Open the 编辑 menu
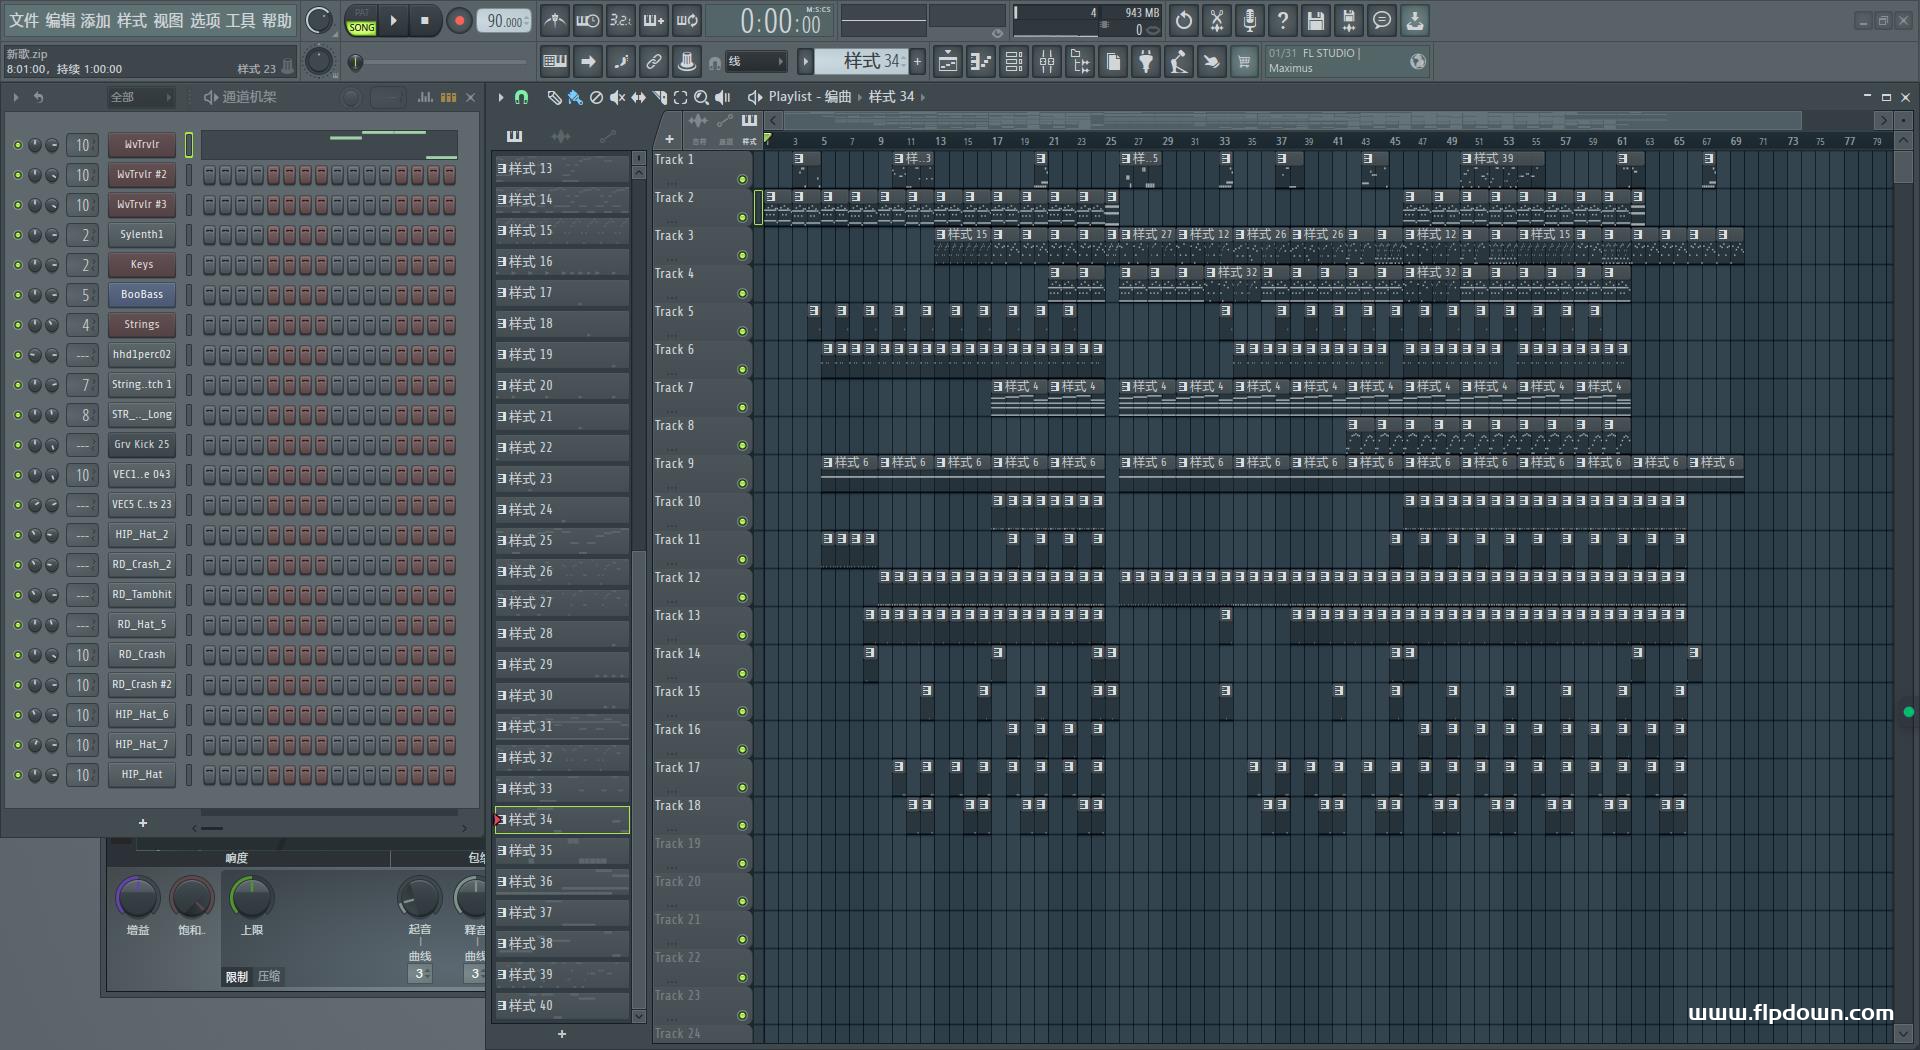Screen dimensions: 1920x1050 (60, 20)
